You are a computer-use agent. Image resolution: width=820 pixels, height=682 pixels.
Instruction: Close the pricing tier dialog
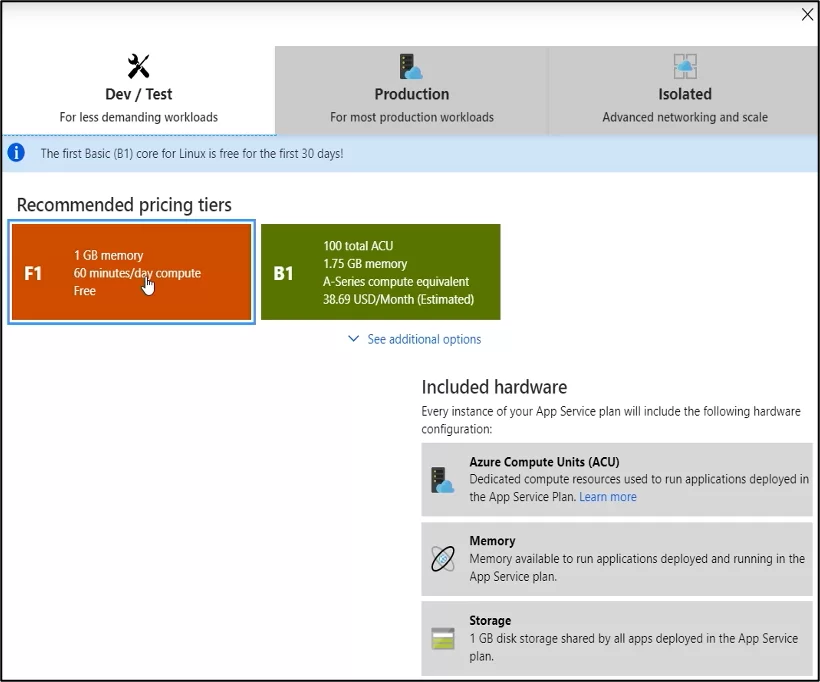pos(807,15)
